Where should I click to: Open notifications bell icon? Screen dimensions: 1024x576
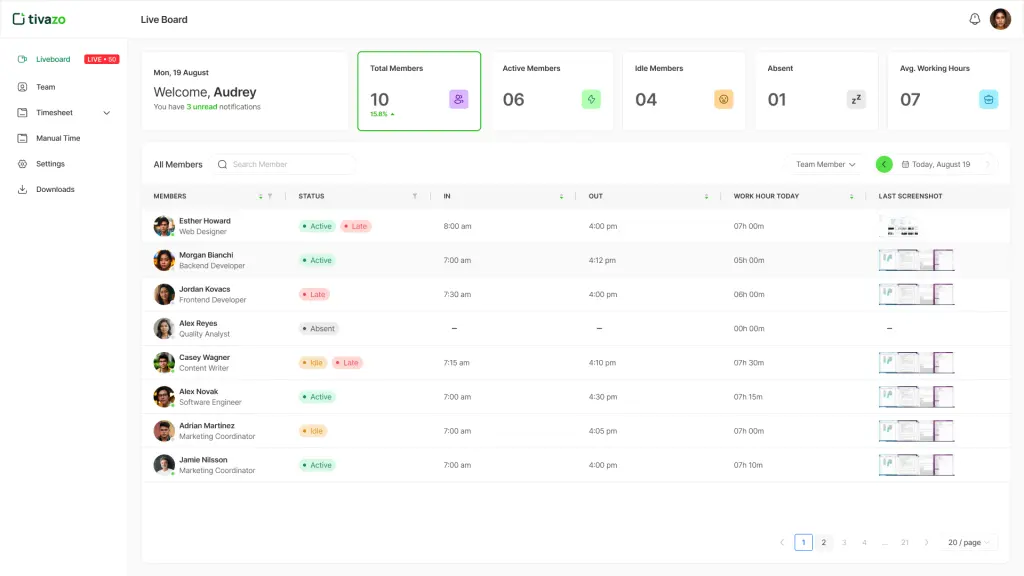click(975, 19)
